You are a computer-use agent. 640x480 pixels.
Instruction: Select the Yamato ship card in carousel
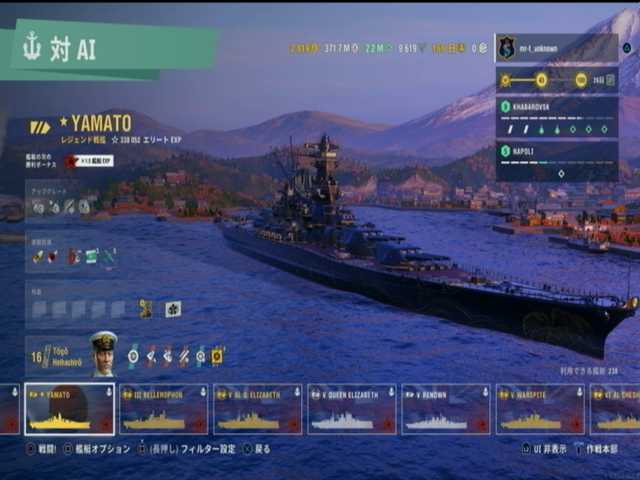tap(69, 409)
